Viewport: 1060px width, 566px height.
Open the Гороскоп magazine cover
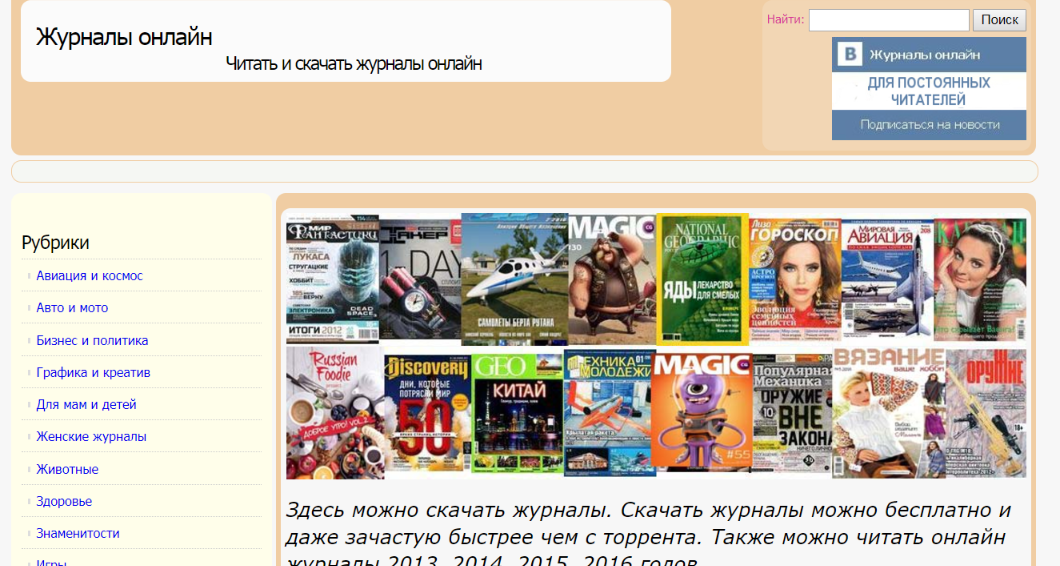[x=795, y=279]
